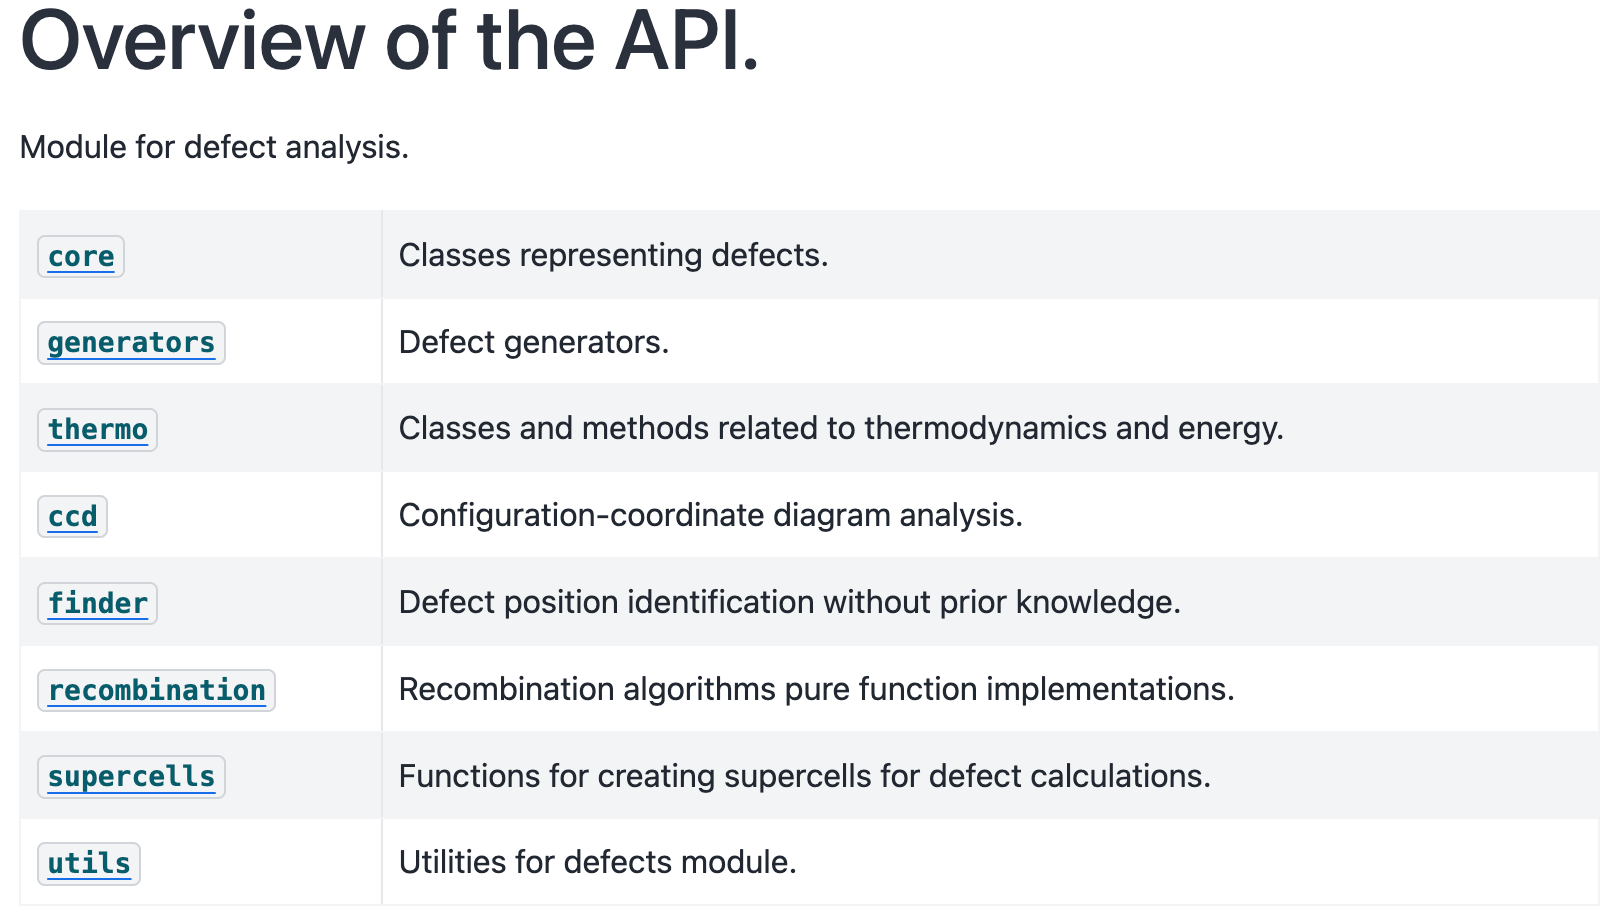Open the ccd module link
This screenshot has height=918, width=1608.
pos(73,517)
